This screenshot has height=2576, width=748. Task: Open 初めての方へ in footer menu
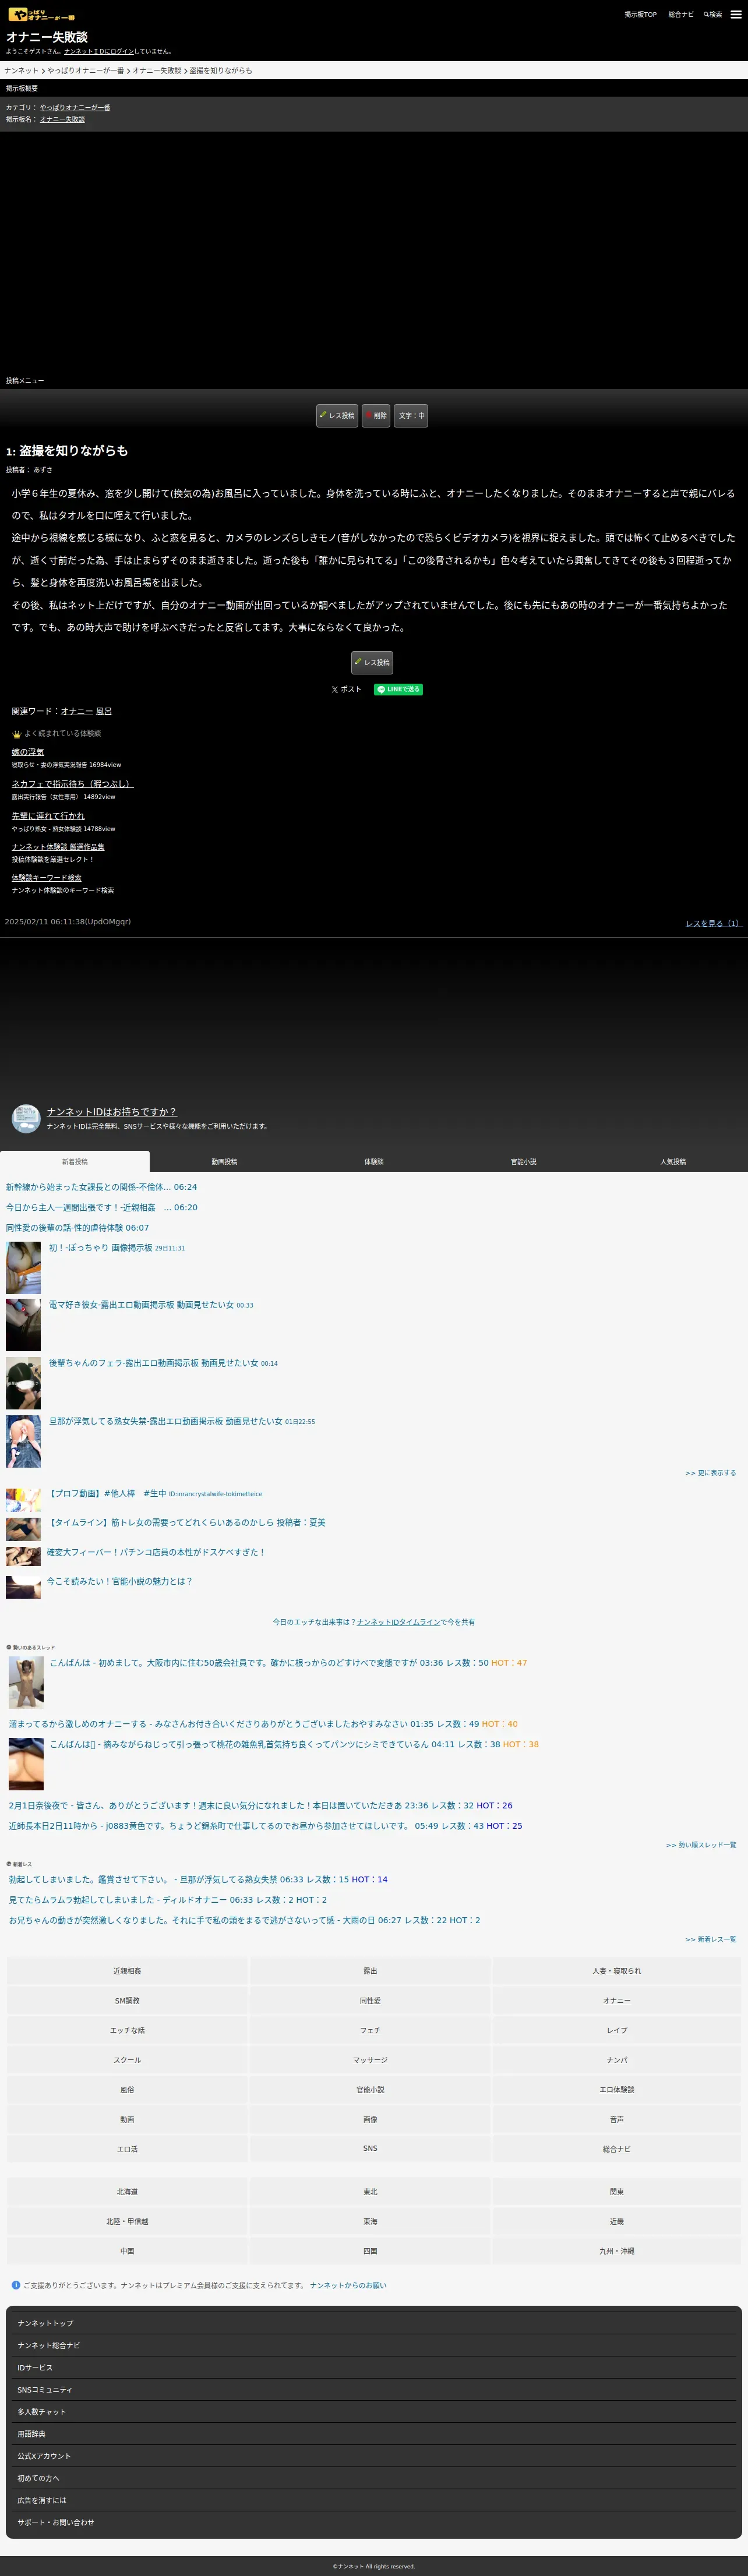point(374,2477)
